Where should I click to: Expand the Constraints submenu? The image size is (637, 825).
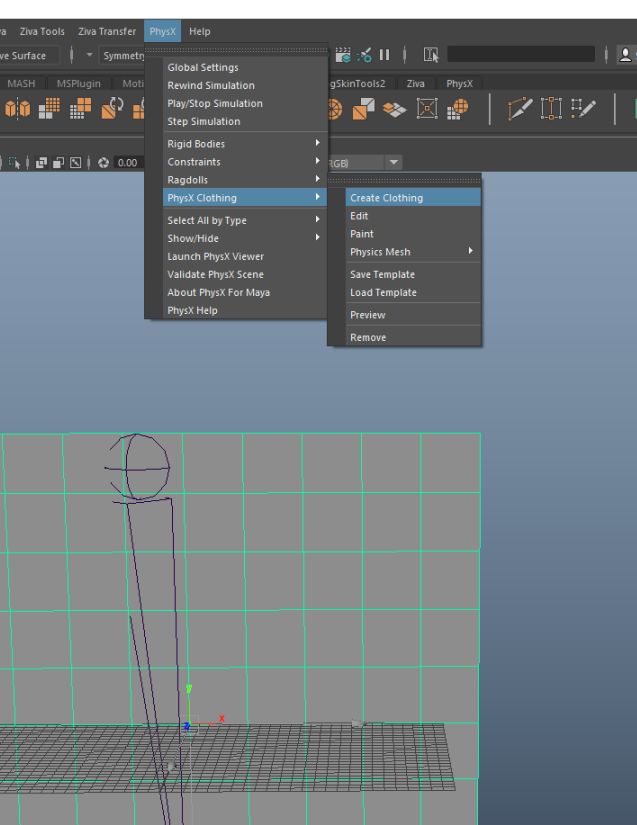pos(245,162)
